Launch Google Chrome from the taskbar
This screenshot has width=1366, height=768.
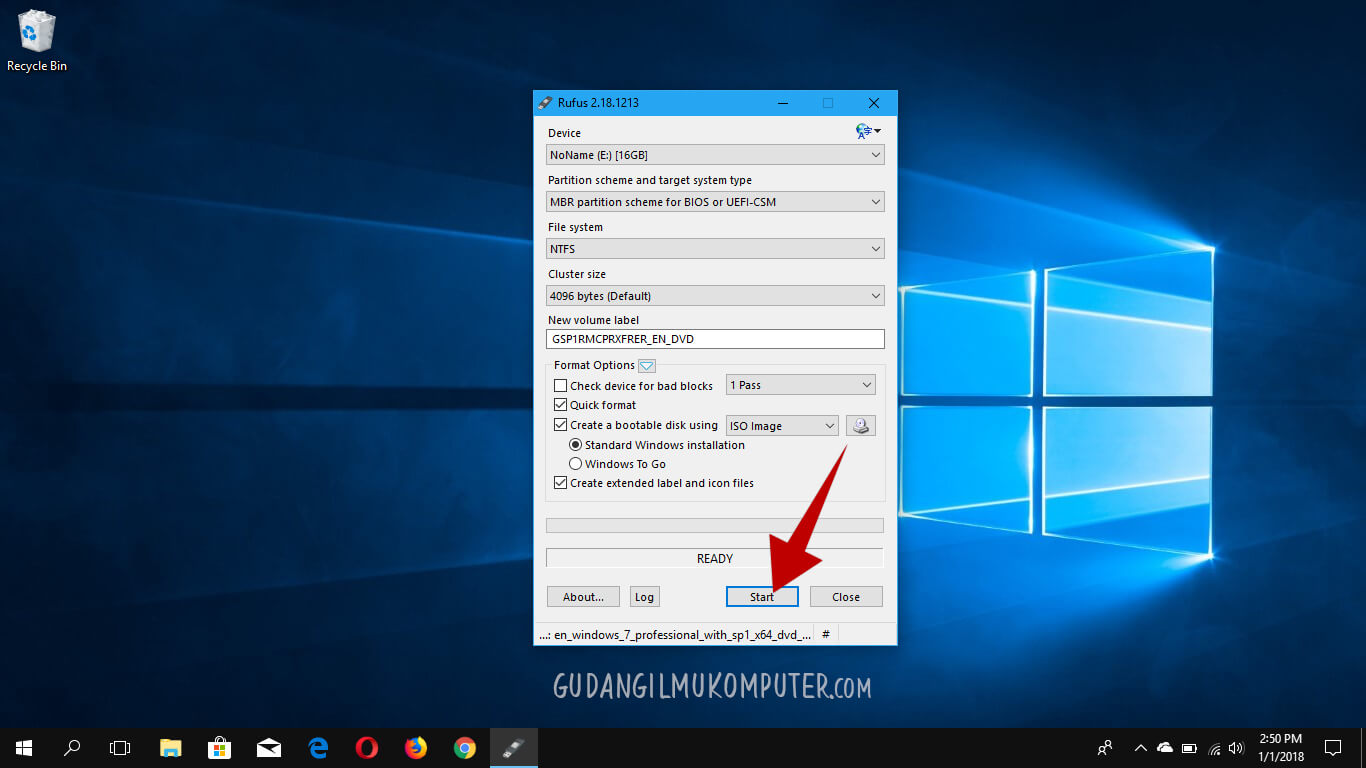pos(465,748)
